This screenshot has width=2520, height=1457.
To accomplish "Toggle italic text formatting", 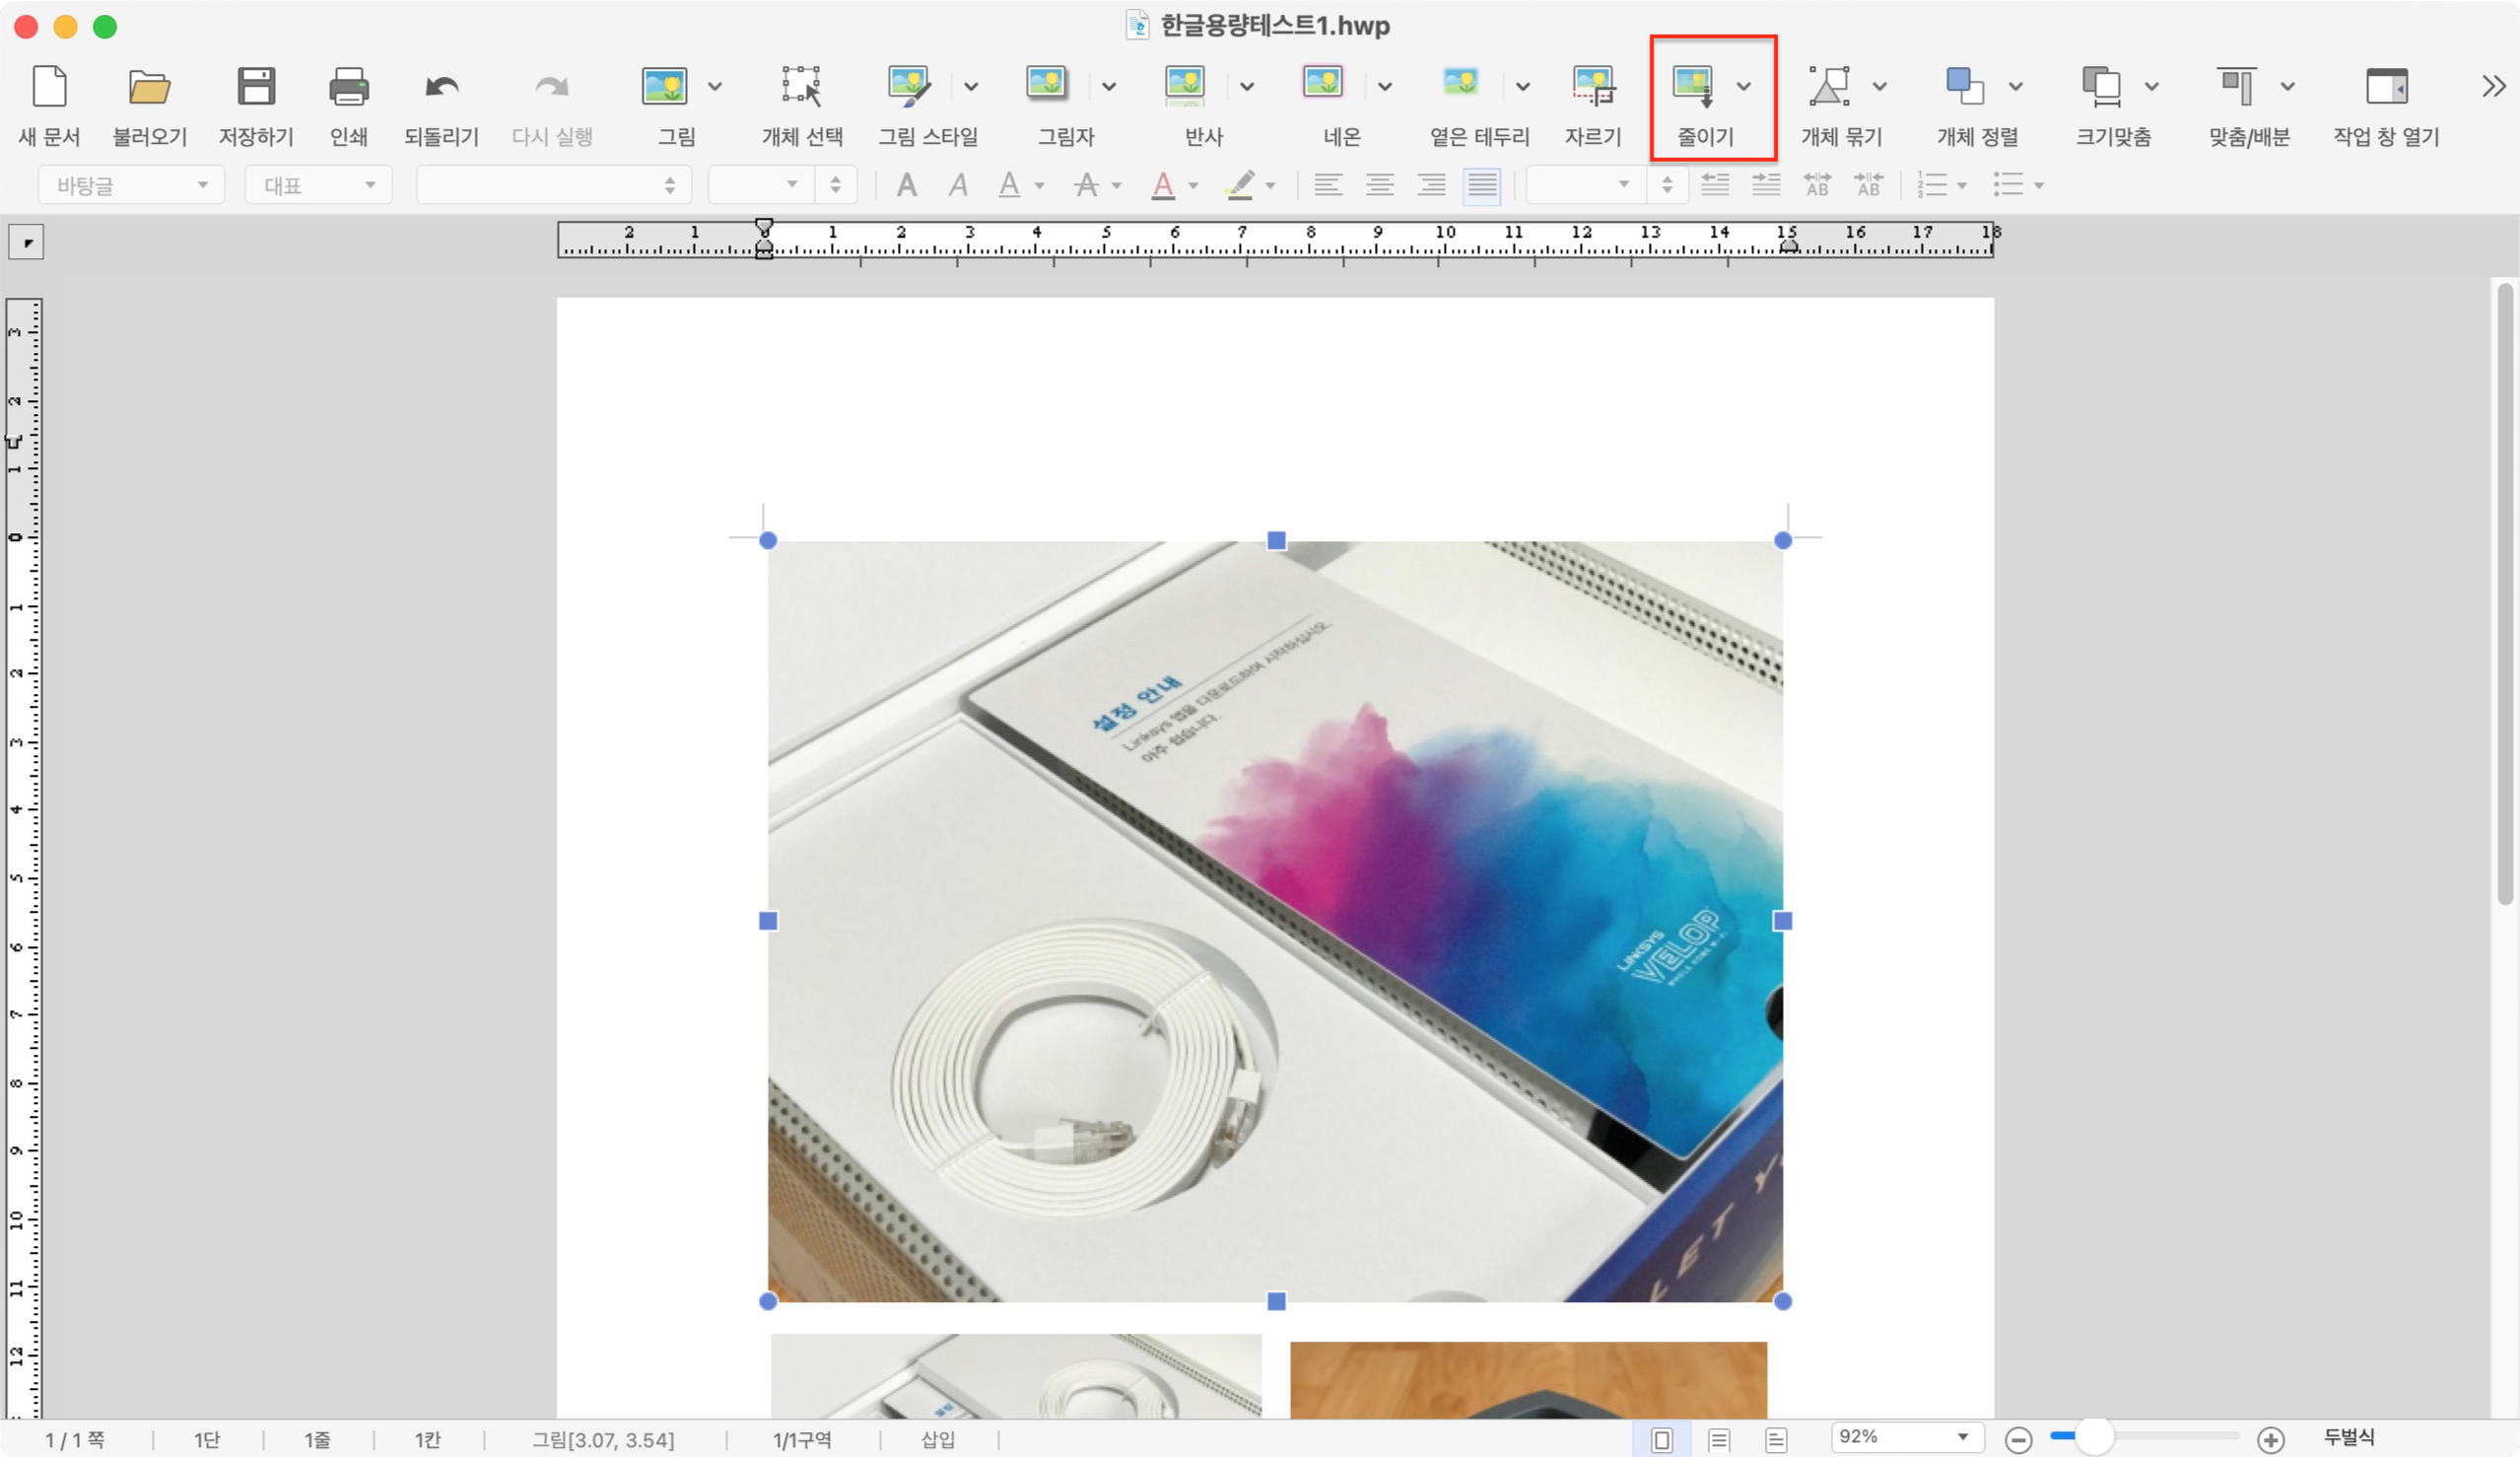I will [x=958, y=185].
